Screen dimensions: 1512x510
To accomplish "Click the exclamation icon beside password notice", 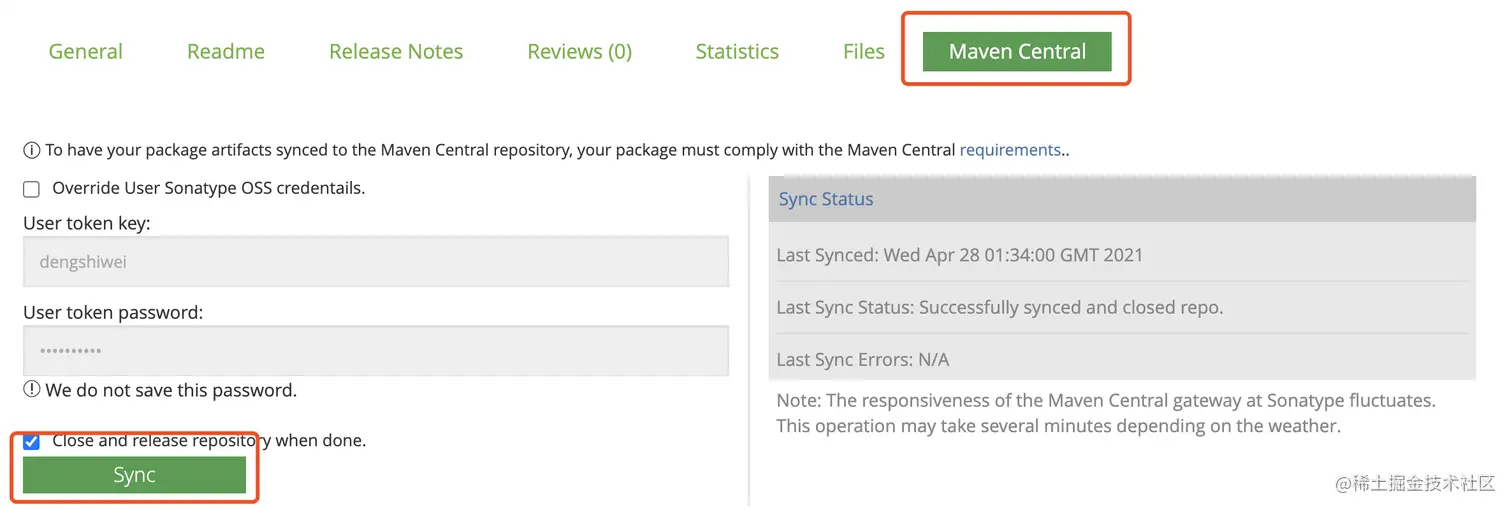I will (32, 390).
